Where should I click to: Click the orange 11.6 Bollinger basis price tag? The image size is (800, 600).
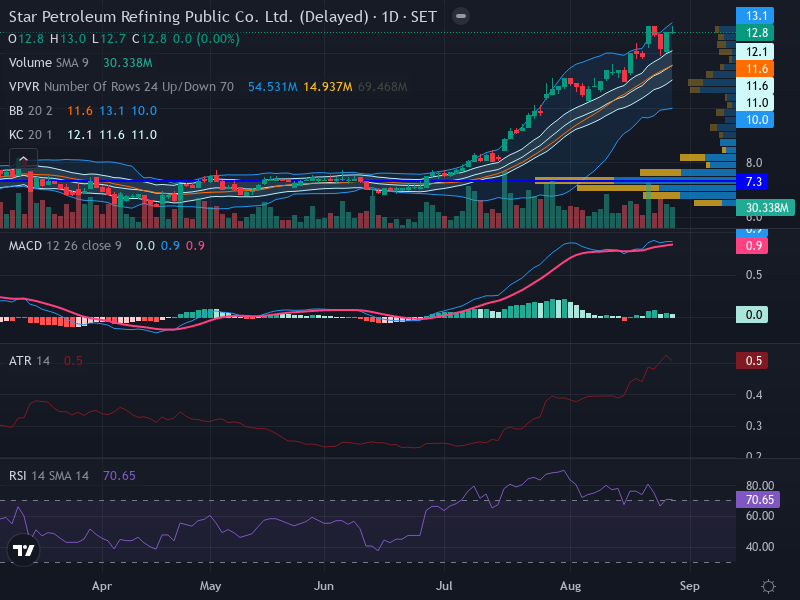(x=755, y=68)
